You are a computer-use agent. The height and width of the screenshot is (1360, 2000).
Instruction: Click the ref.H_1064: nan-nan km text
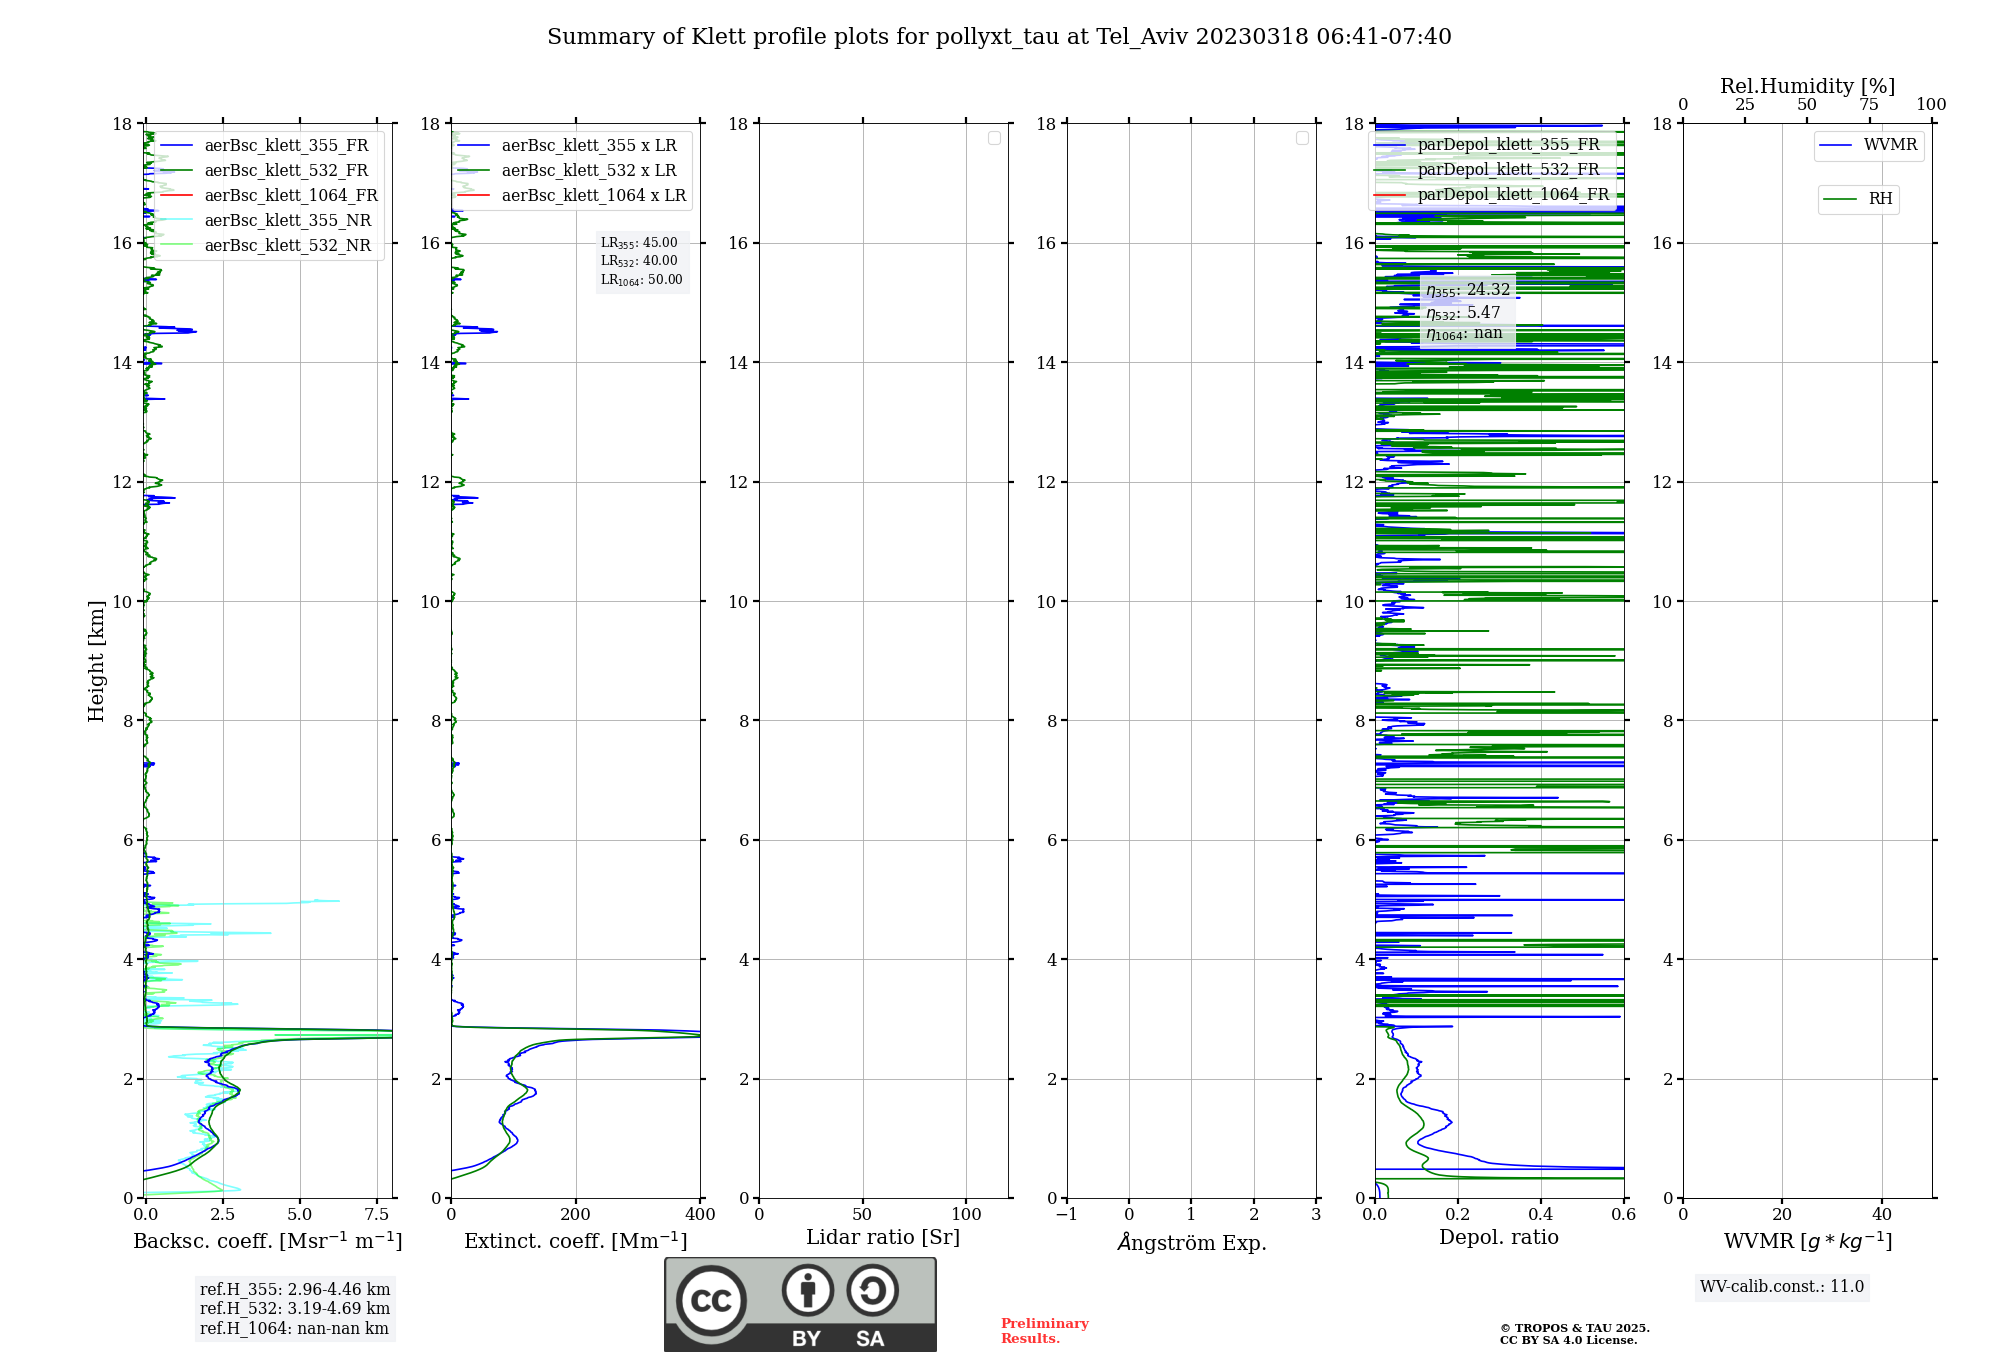coord(294,1329)
